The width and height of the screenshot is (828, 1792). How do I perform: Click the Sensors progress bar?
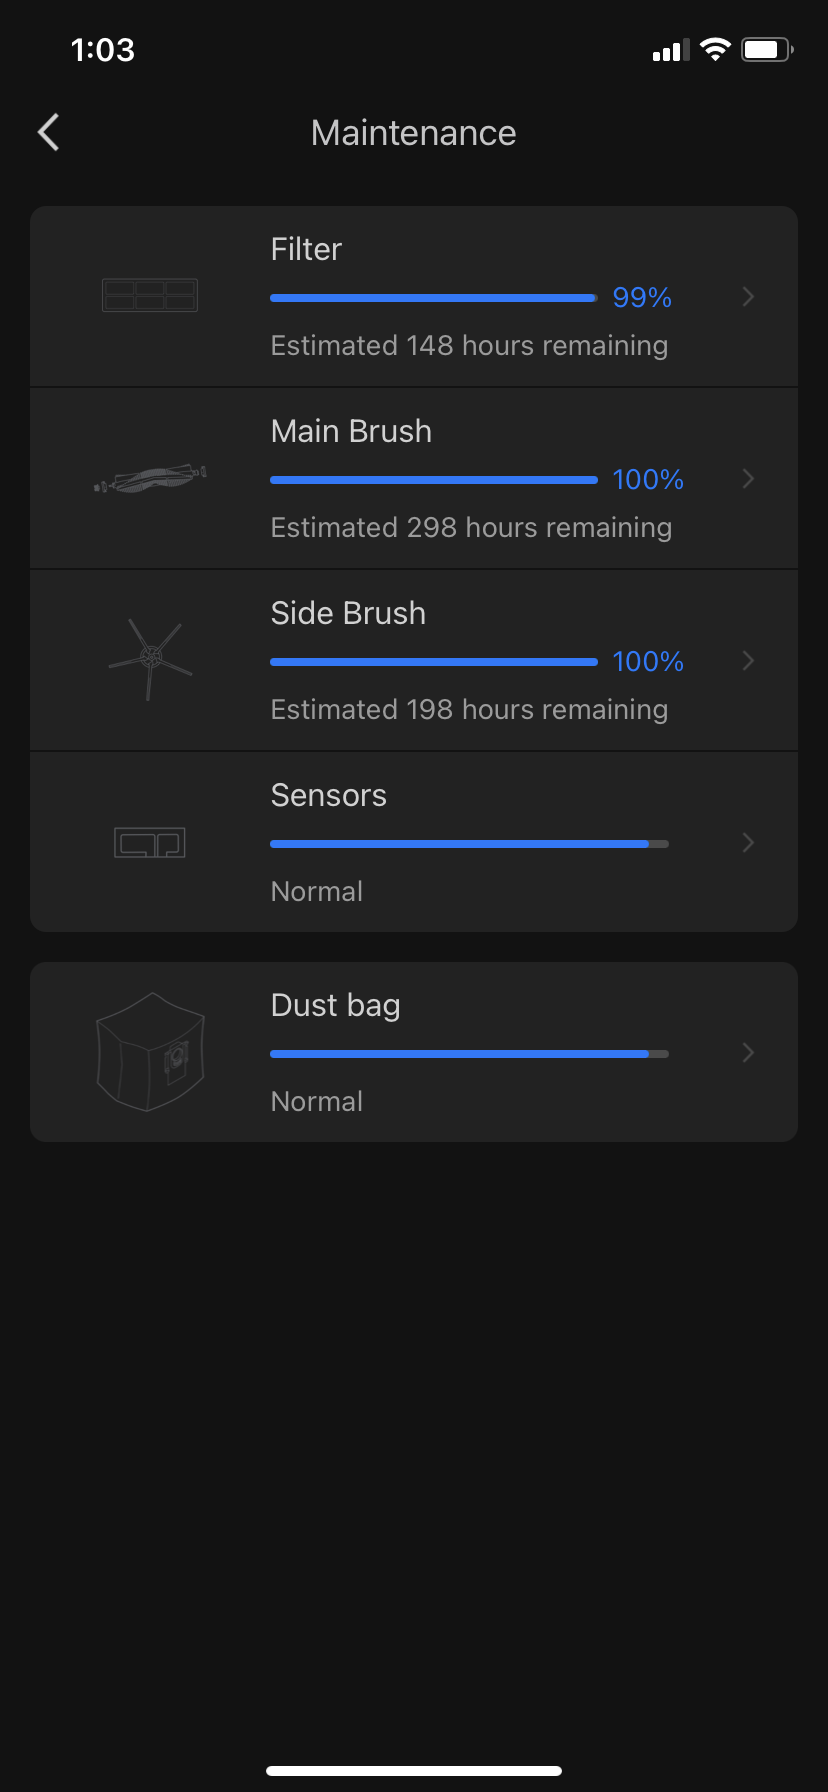click(x=469, y=844)
